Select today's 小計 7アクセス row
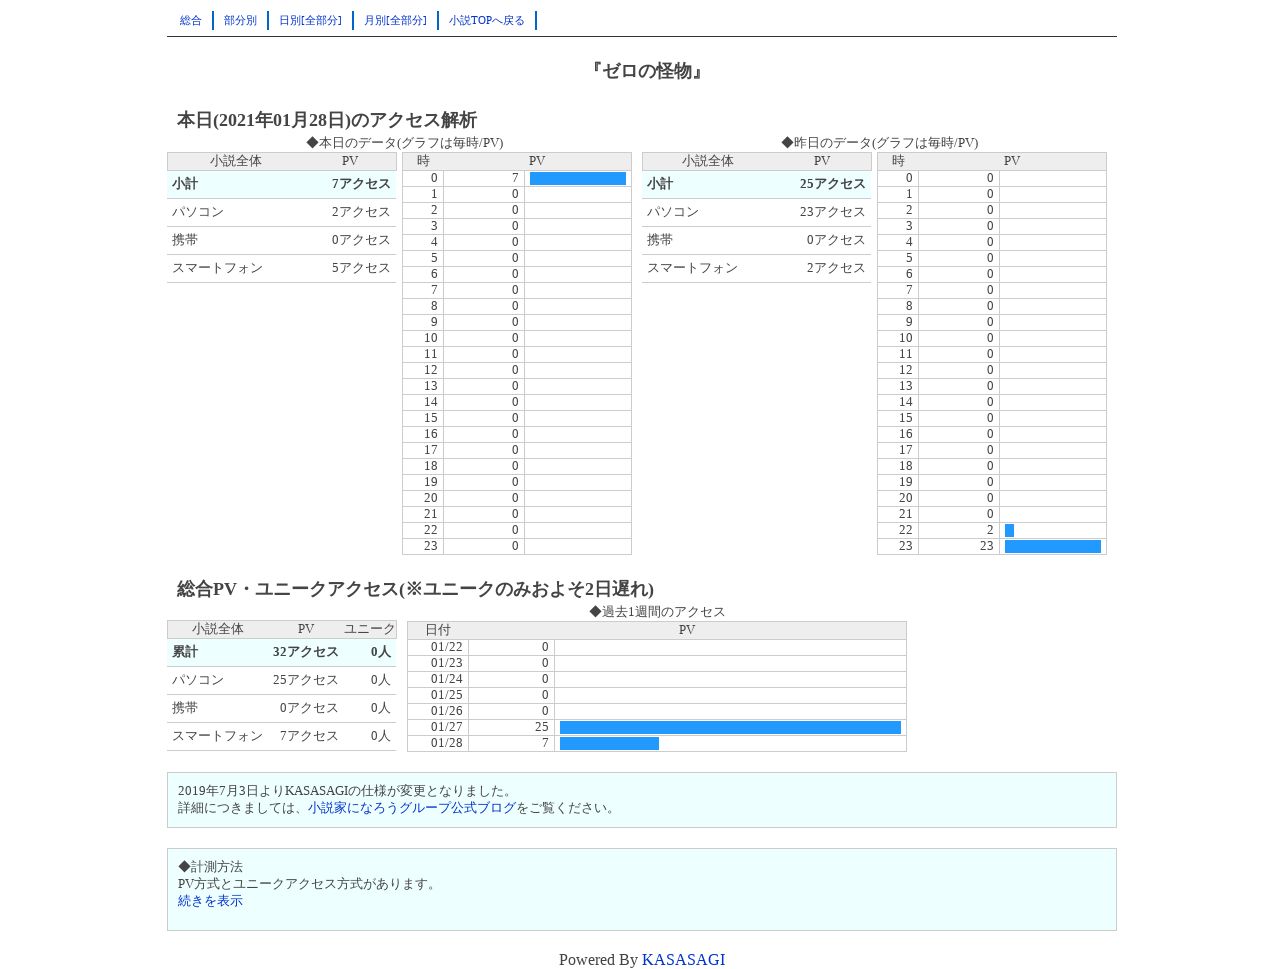Image resolution: width=1284 pixels, height=969 pixels. pos(282,184)
